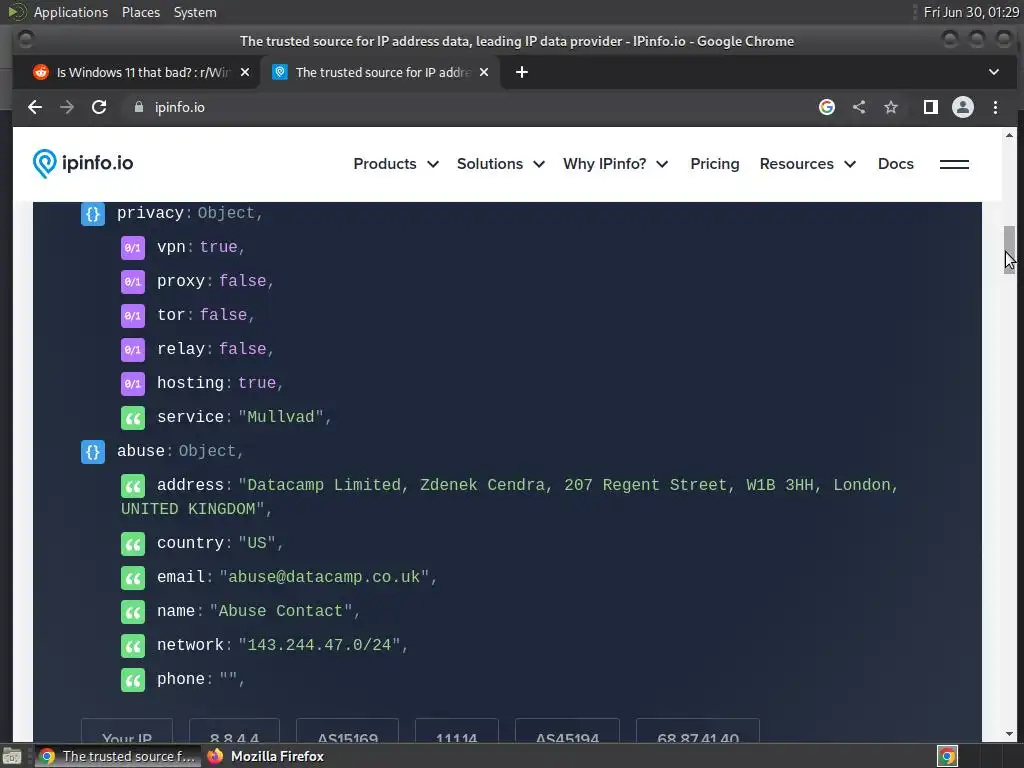Click boolean icon next to proxy
The image size is (1024, 768).
(133, 281)
